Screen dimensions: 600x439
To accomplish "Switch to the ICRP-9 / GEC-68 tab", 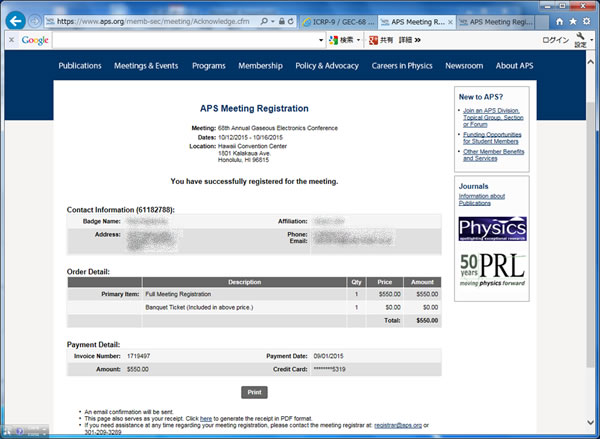I will [339, 22].
